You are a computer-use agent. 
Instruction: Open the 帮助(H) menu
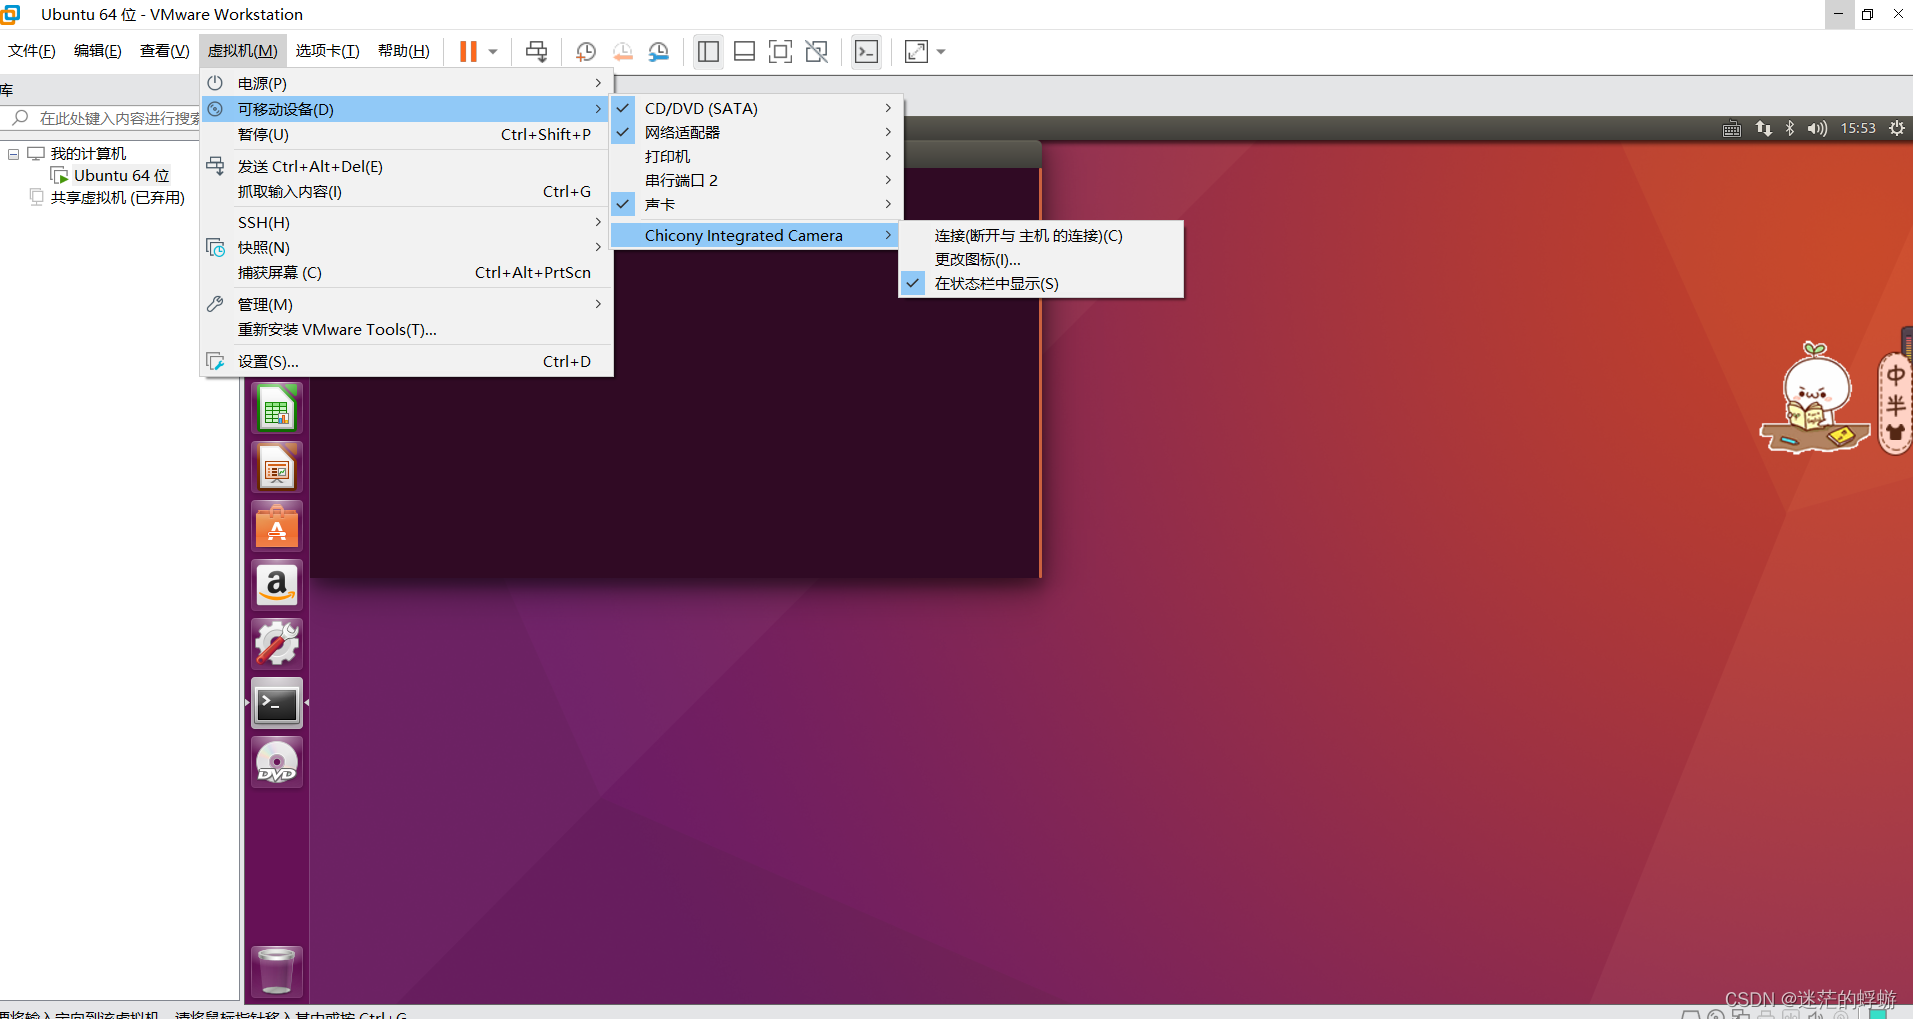point(404,51)
